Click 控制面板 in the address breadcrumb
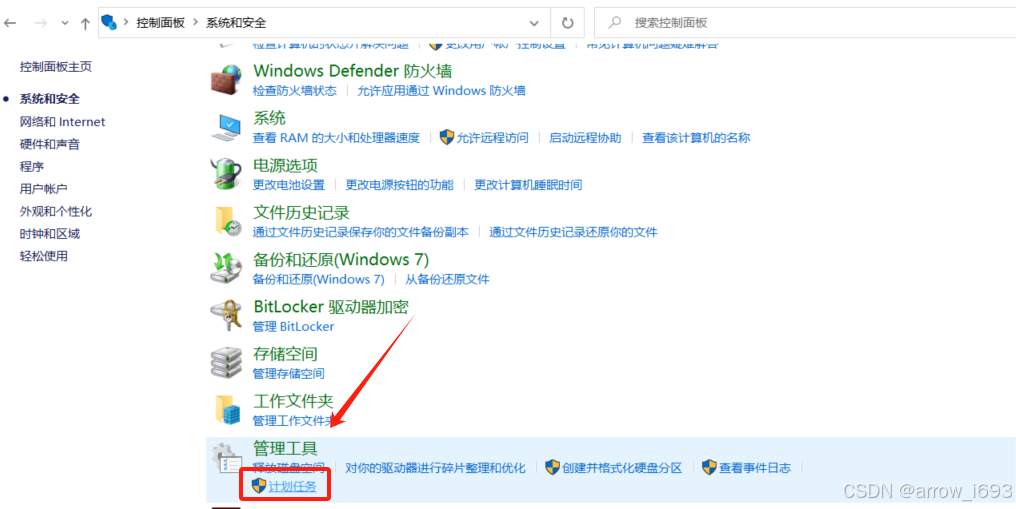The image size is (1016, 509). [x=160, y=23]
